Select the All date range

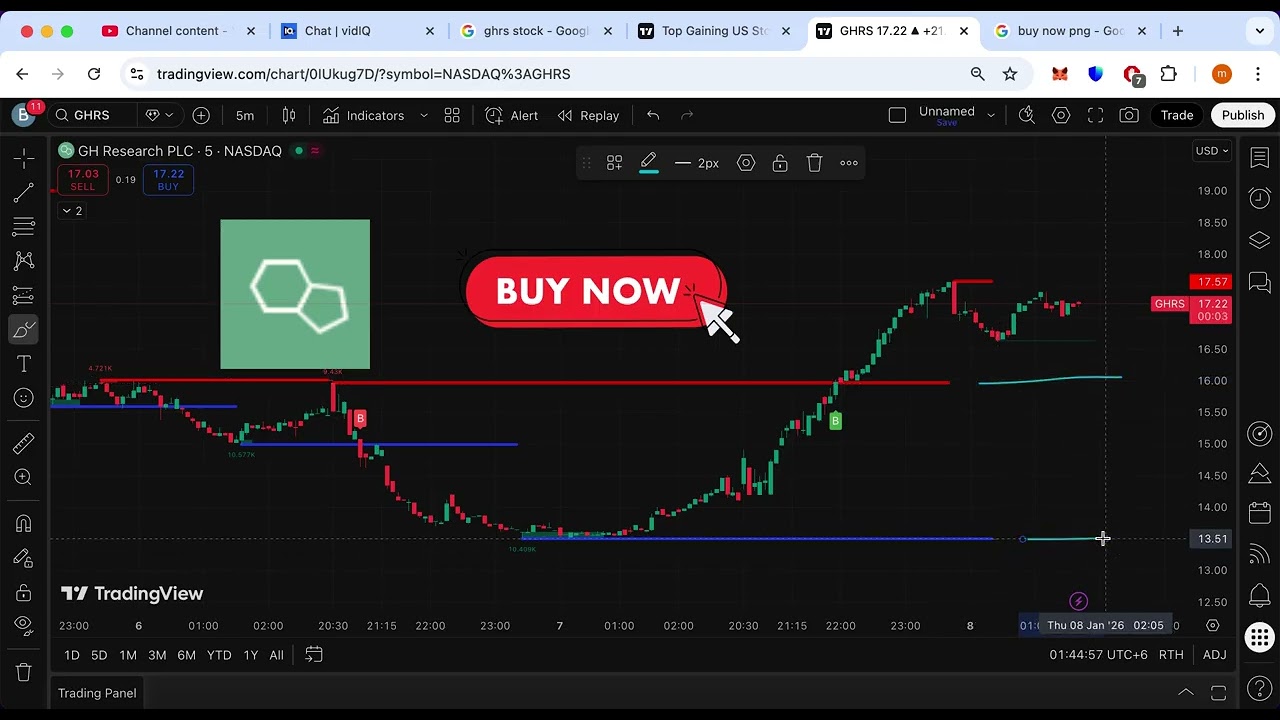coord(276,655)
